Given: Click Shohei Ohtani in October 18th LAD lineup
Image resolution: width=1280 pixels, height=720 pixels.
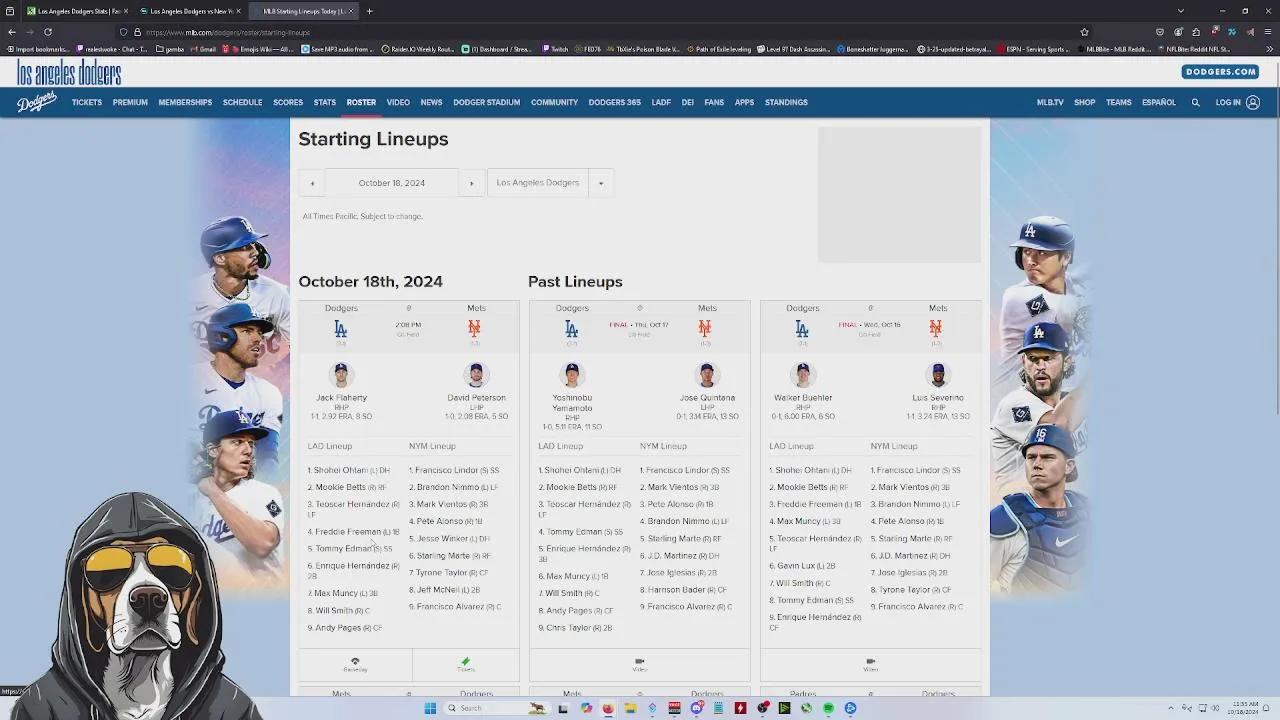Looking at the screenshot, I should pyautogui.click(x=341, y=470).
